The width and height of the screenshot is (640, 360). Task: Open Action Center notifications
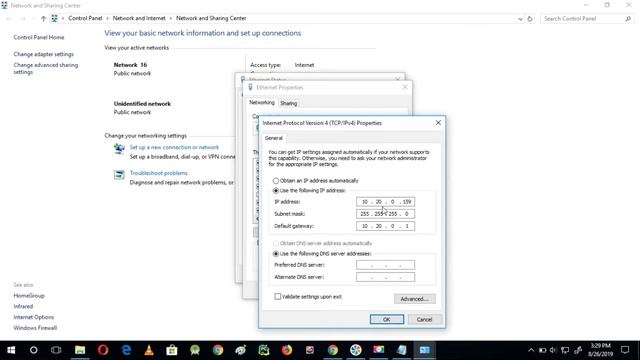click(x=625, y=350)
